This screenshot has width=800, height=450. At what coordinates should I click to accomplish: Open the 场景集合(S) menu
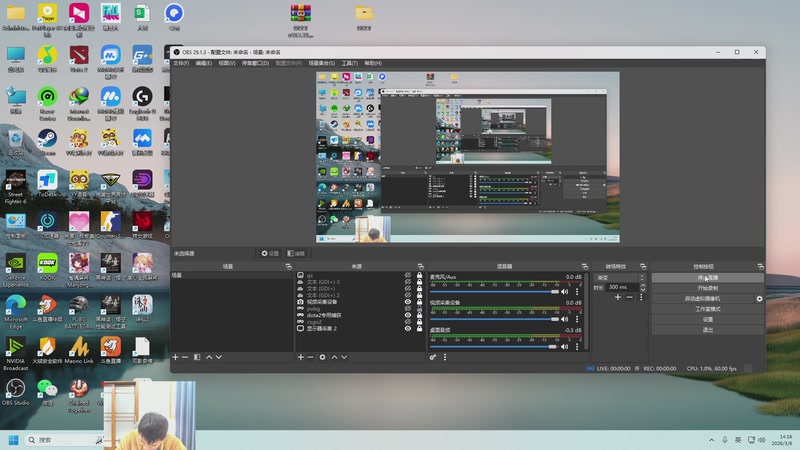(x=321, y=63)
